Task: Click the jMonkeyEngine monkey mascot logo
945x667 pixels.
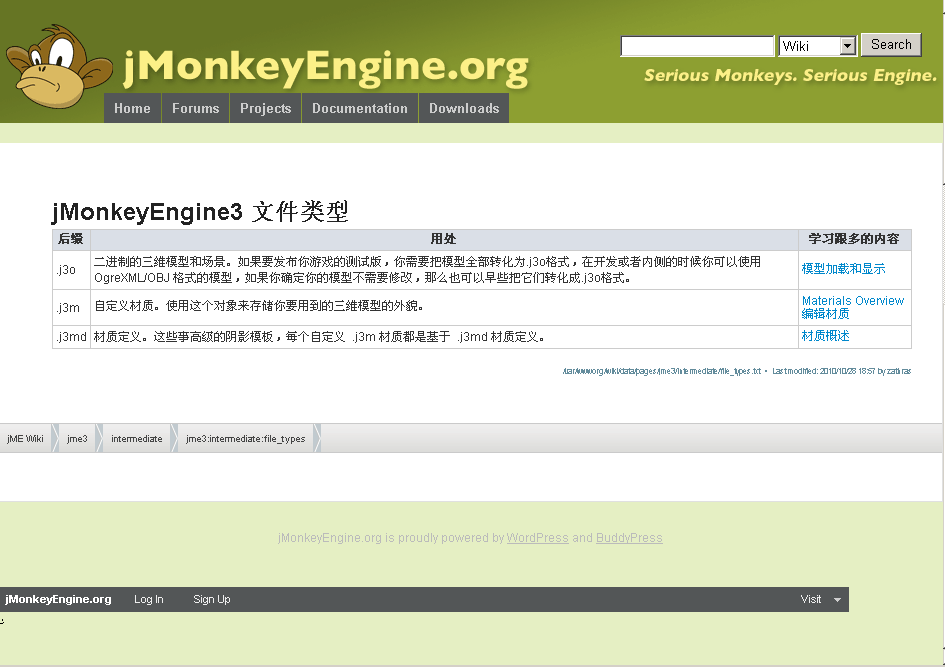Action: point(58,67)
